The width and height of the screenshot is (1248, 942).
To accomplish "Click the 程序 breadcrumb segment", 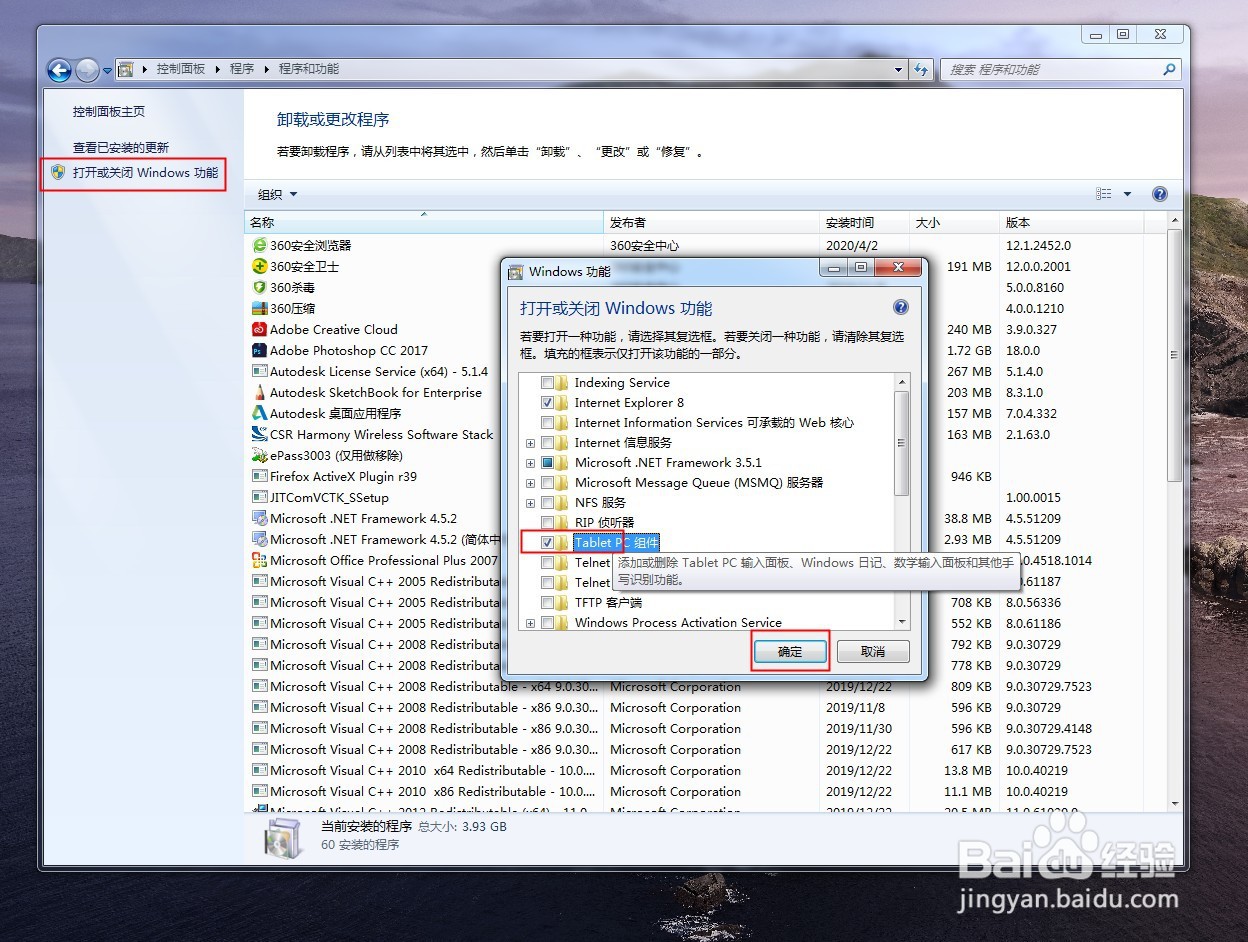I will pyautogui.click(x=242, y=69).
